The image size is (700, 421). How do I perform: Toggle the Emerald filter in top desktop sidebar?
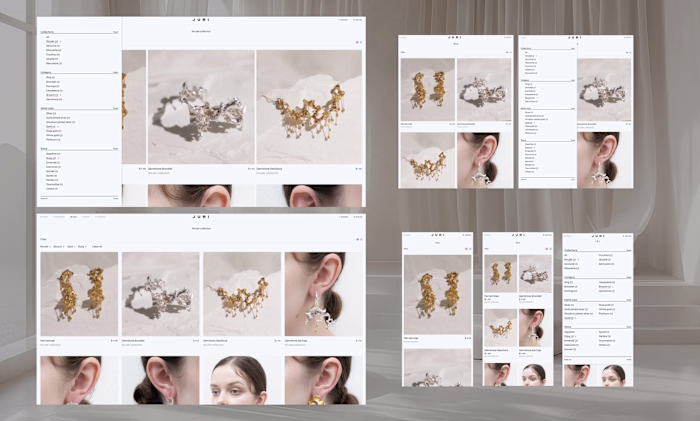point(53,163)
